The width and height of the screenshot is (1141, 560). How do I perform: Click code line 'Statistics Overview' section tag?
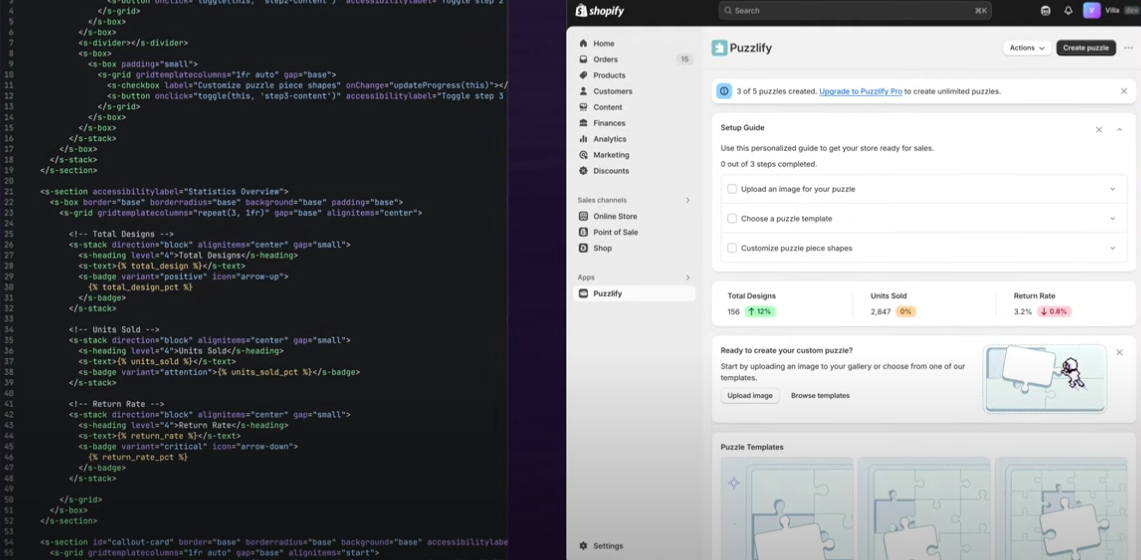coord(164,191)
